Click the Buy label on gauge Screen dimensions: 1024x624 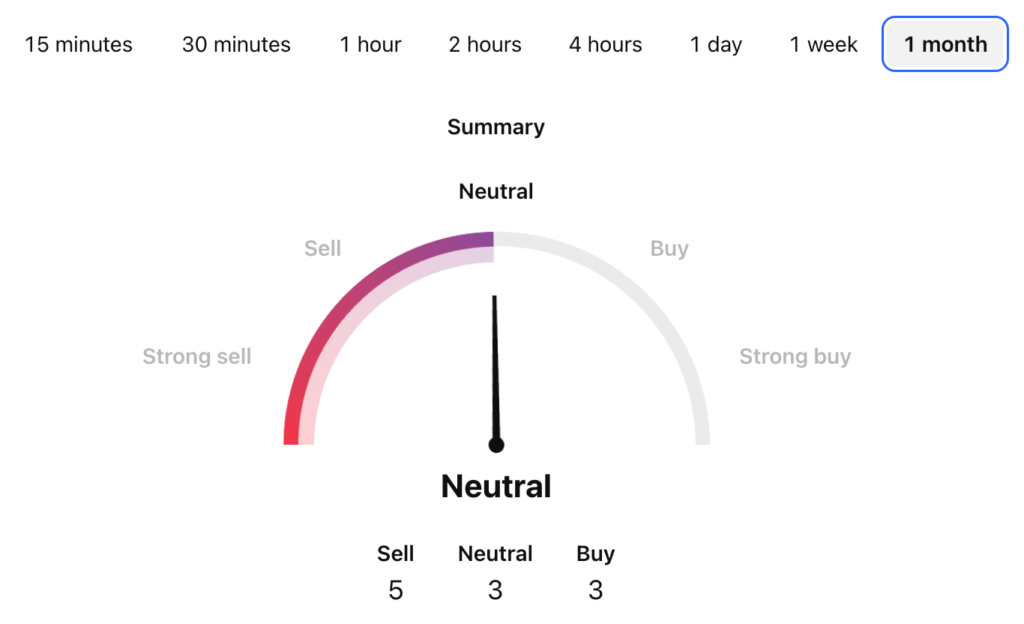pyautogui.click(x=669, y=248)
